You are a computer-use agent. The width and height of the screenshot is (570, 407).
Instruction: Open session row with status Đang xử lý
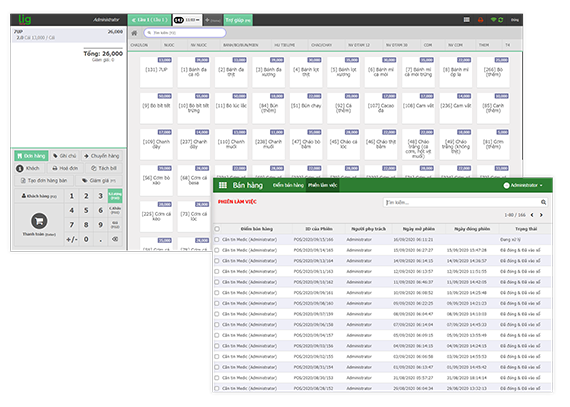click(382, 240)
